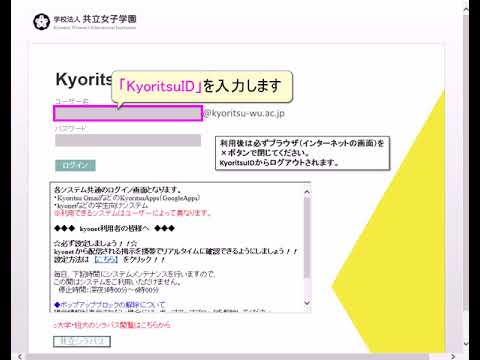Screen dimensions: 480x360
Task: Open the こちら link in the notice
Action: (x=106, y=259)
